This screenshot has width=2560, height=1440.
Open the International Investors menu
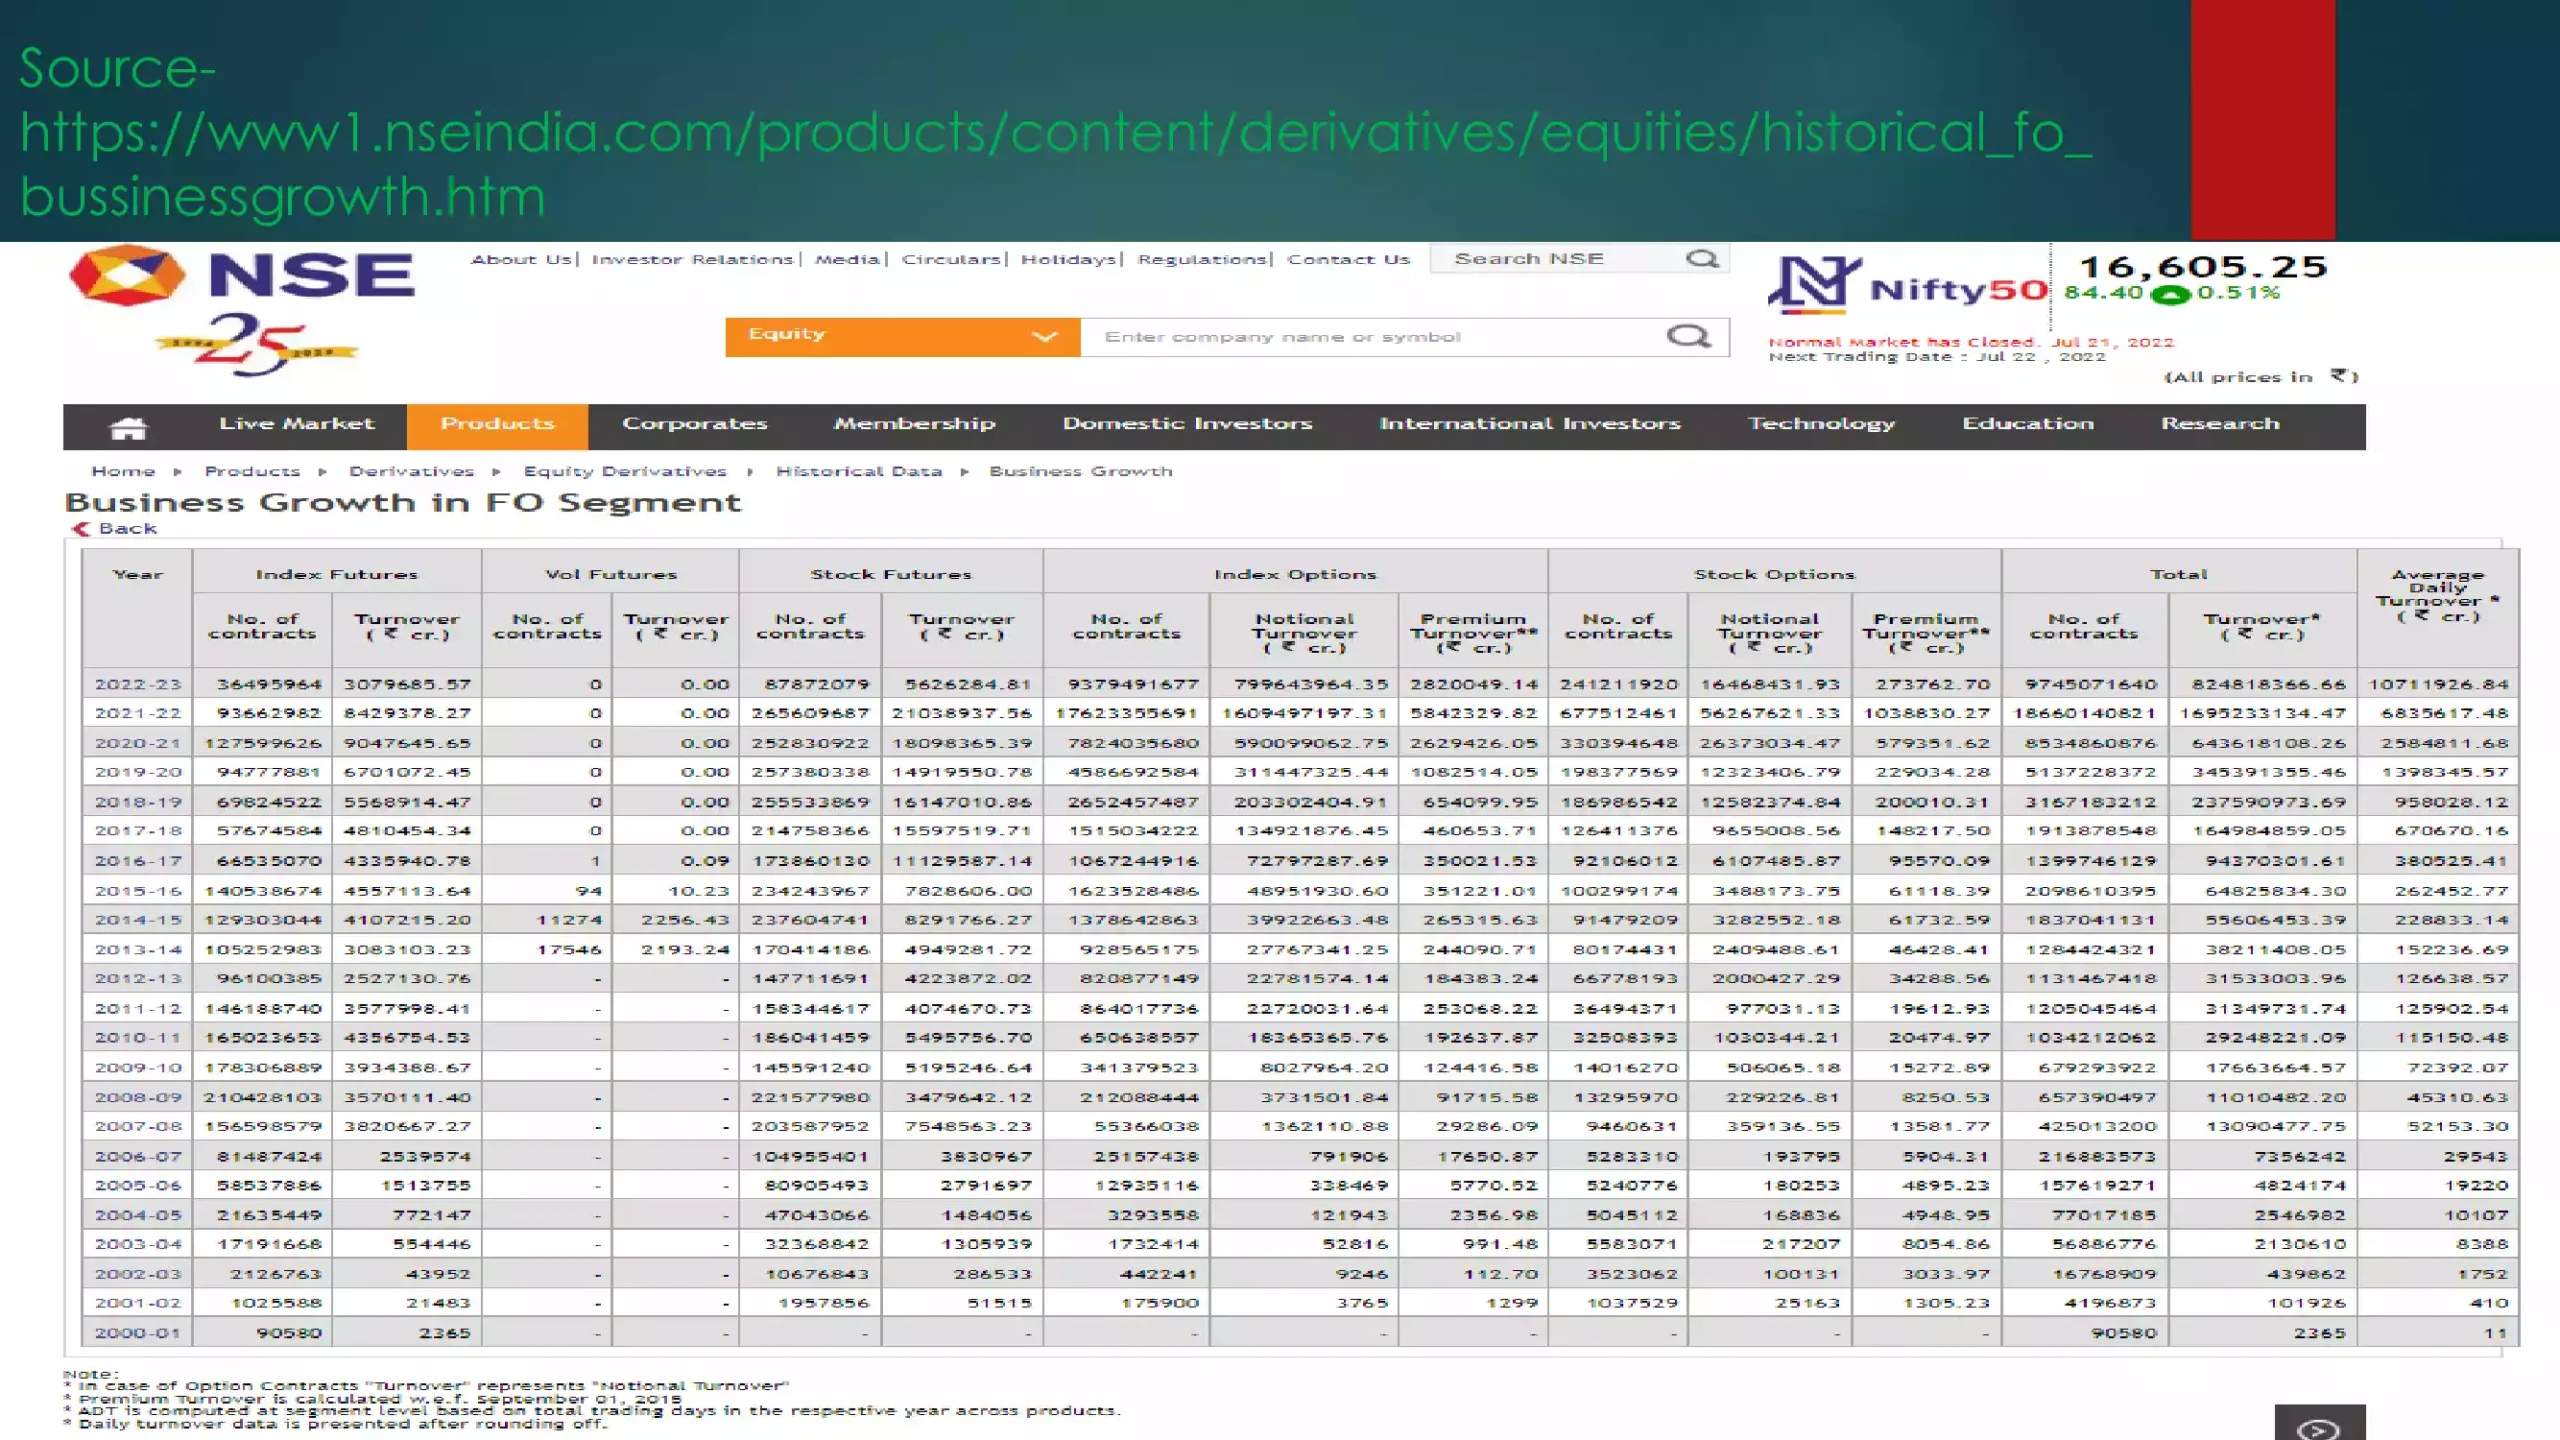click(1530, 424)
